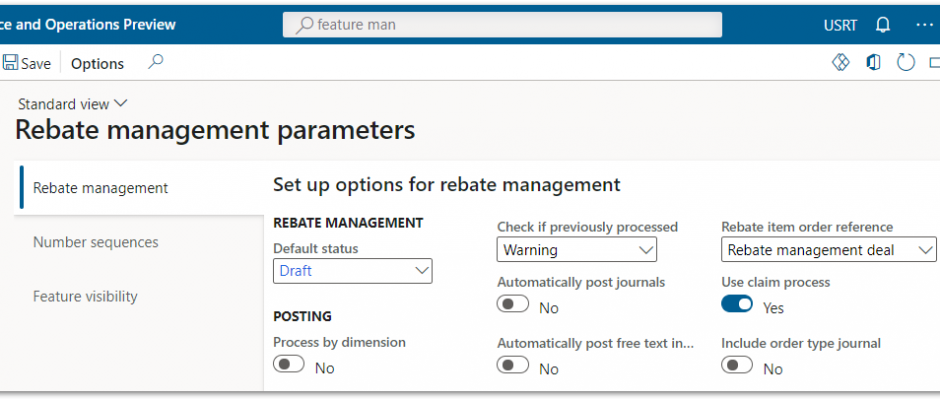Open the toolbar search magnifier icon
The height and width of the screenshot is (400, 940).
tap(156, 62)
